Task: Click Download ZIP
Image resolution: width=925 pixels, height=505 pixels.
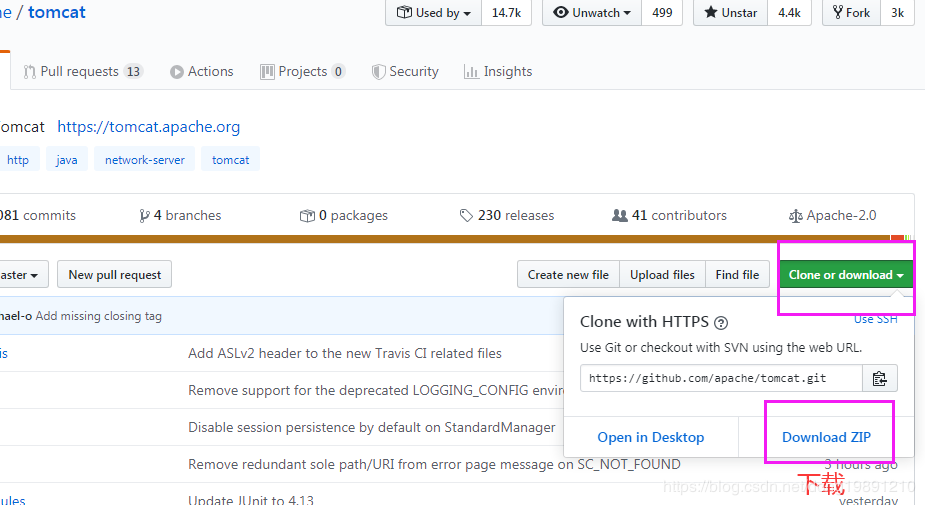Action: 826,437
